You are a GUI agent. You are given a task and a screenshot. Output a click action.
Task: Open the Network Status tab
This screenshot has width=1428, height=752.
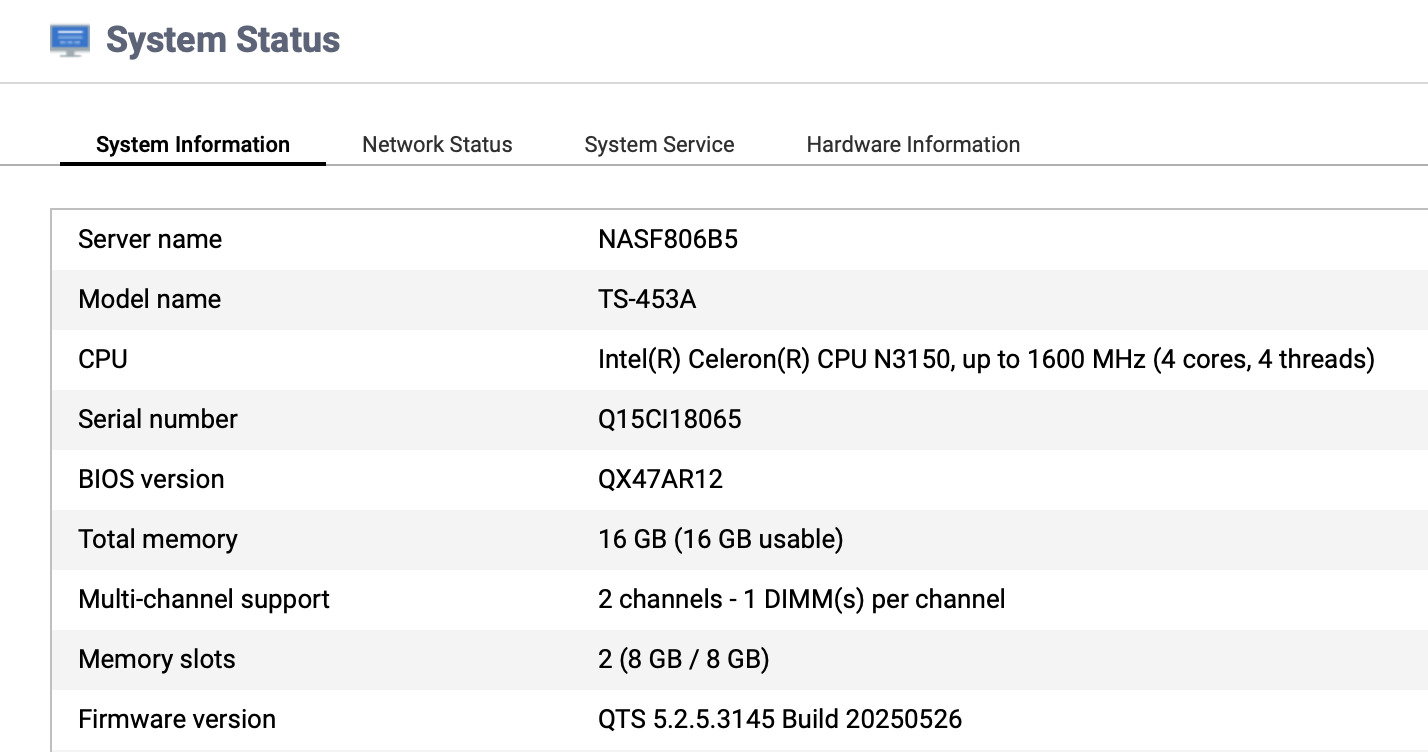pyautogui.click(x=437, y=145)
